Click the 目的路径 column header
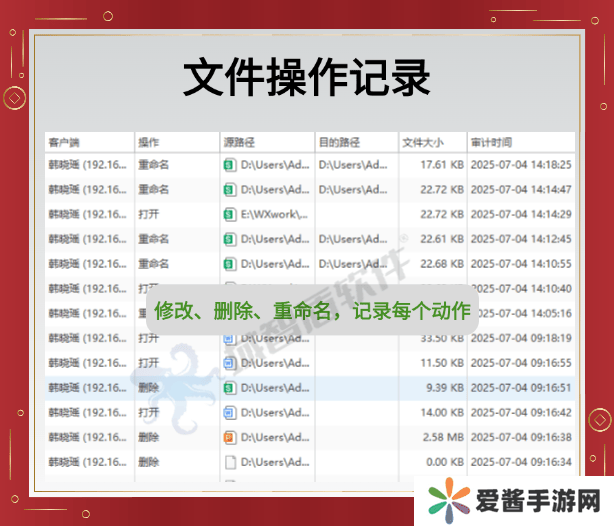Screen dimensions: 614x526 click(338, 142)
